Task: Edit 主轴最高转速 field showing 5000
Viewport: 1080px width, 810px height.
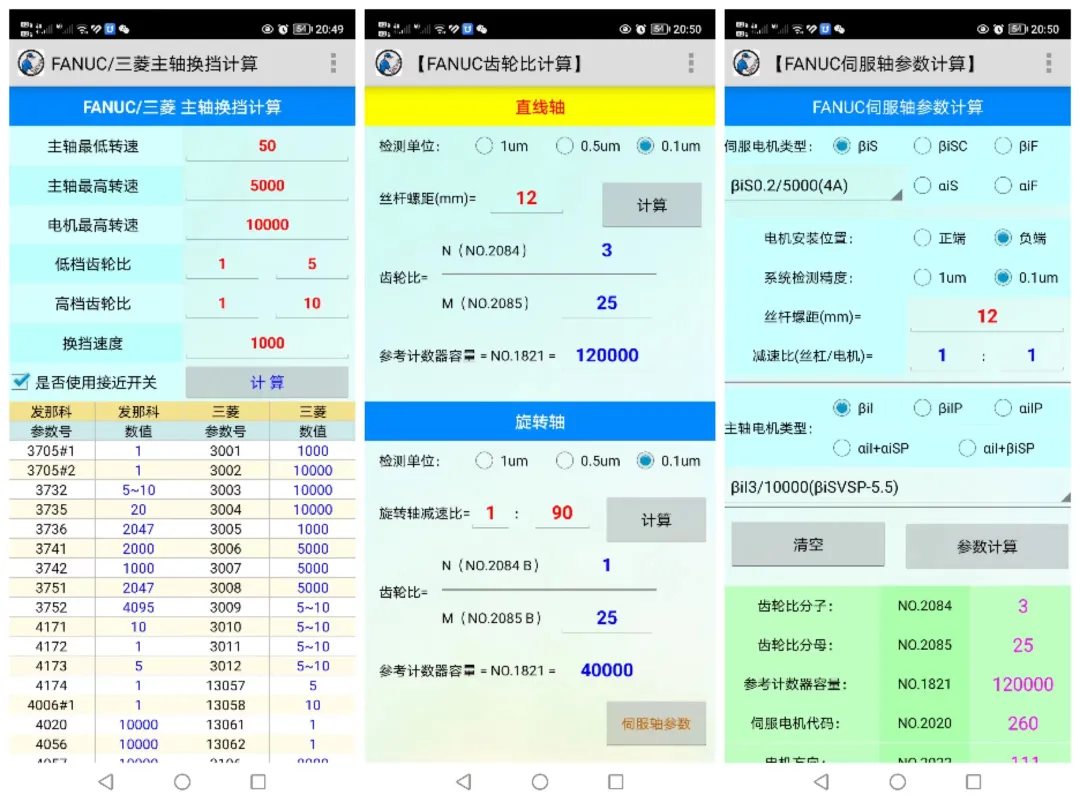Action: click(x=267, y=185)
